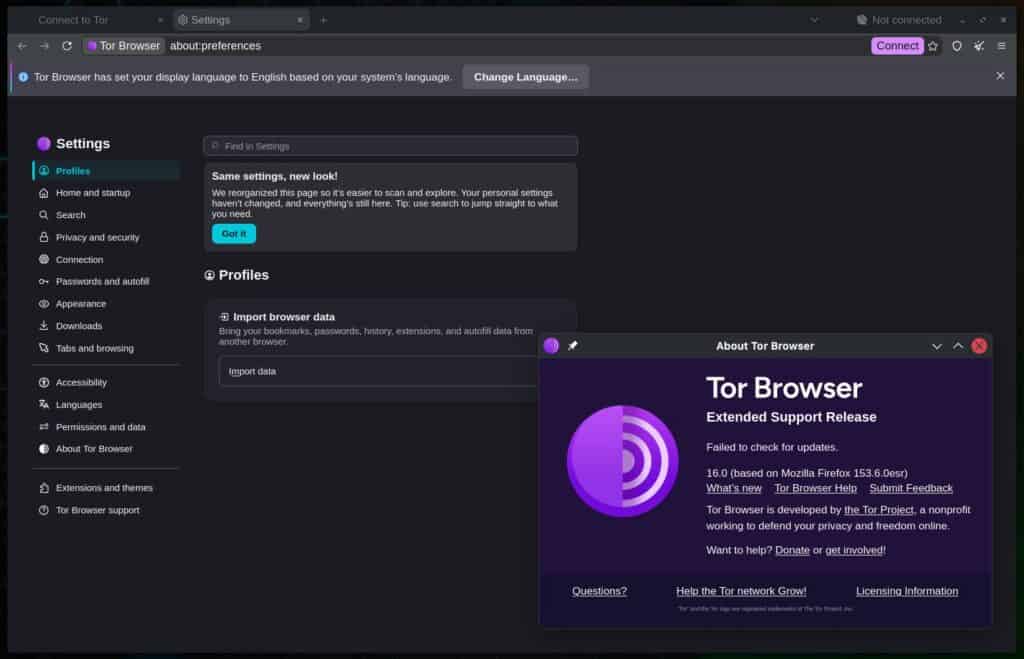Open the Profiles settings category
The width and height of the screenshot is (1024, 659).
[x=106, y=170]
